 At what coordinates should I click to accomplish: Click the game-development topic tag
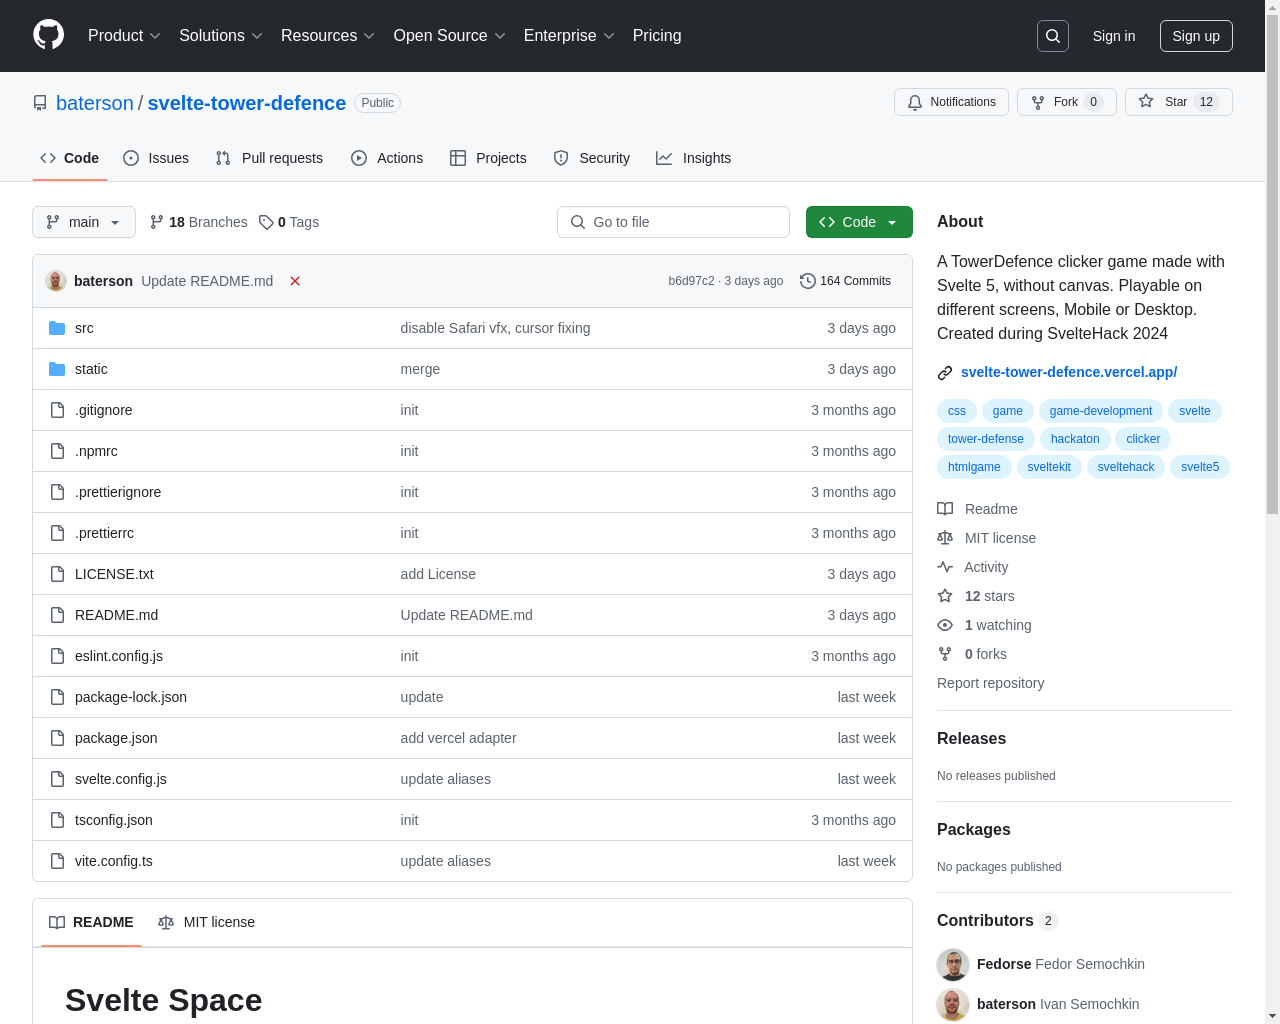point(1101,411)
